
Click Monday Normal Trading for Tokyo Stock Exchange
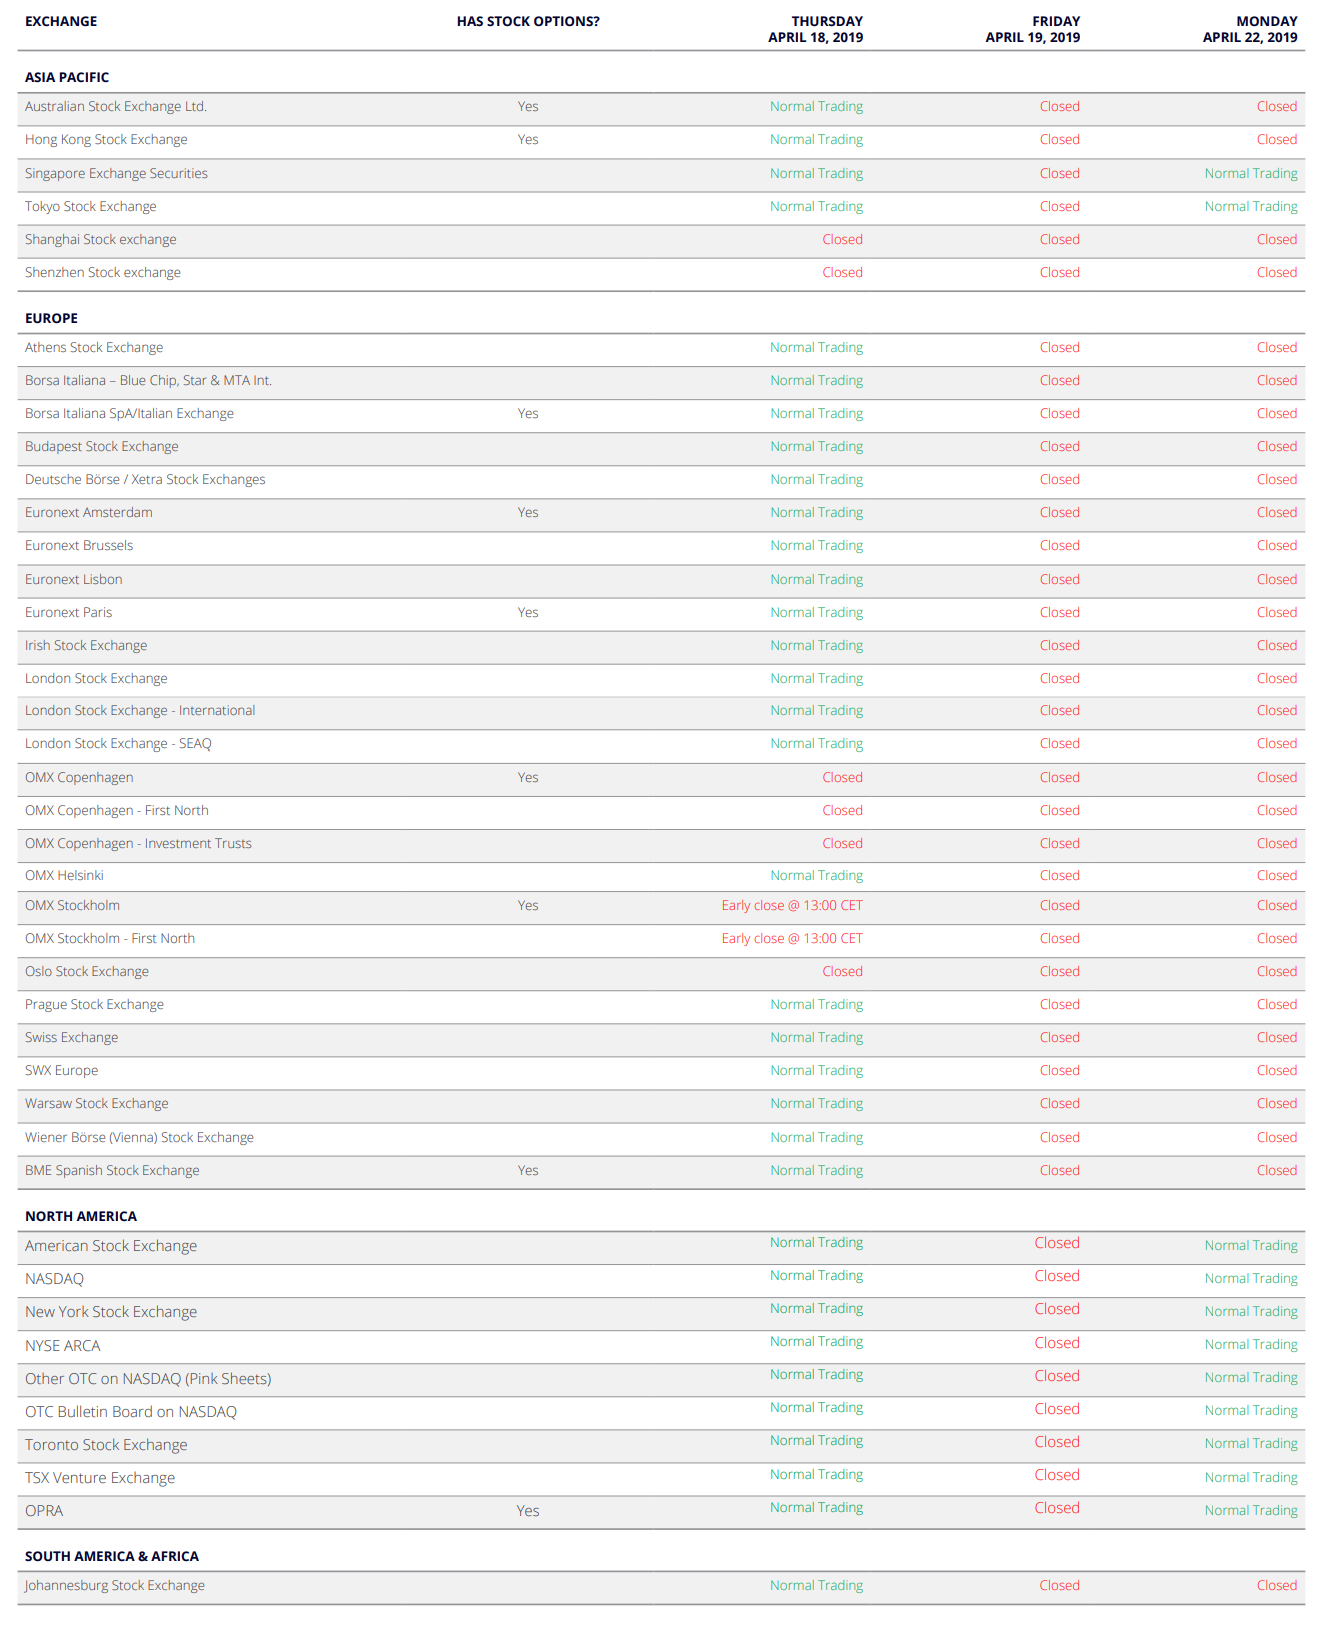pyautogui.click(x=1251, y=206)
